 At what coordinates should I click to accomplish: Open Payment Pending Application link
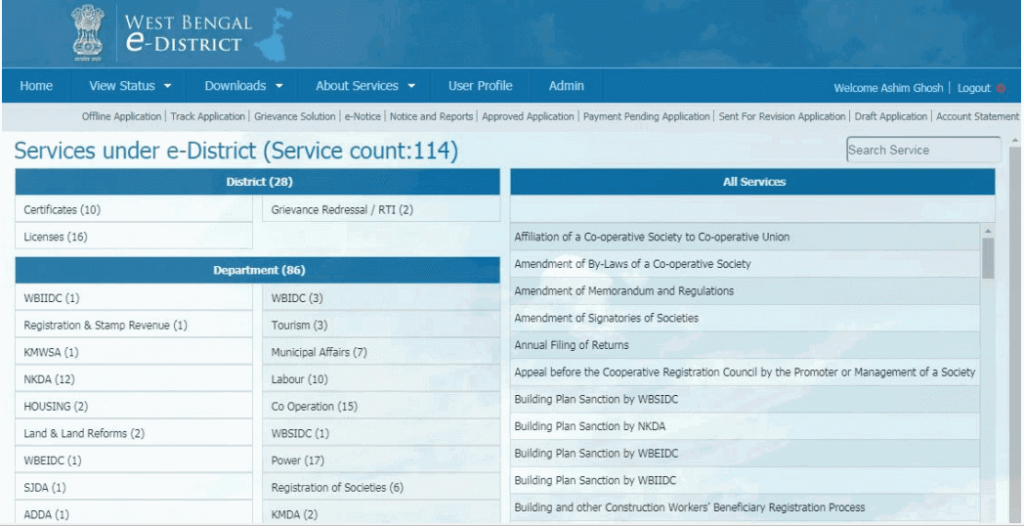pos(647,116)
